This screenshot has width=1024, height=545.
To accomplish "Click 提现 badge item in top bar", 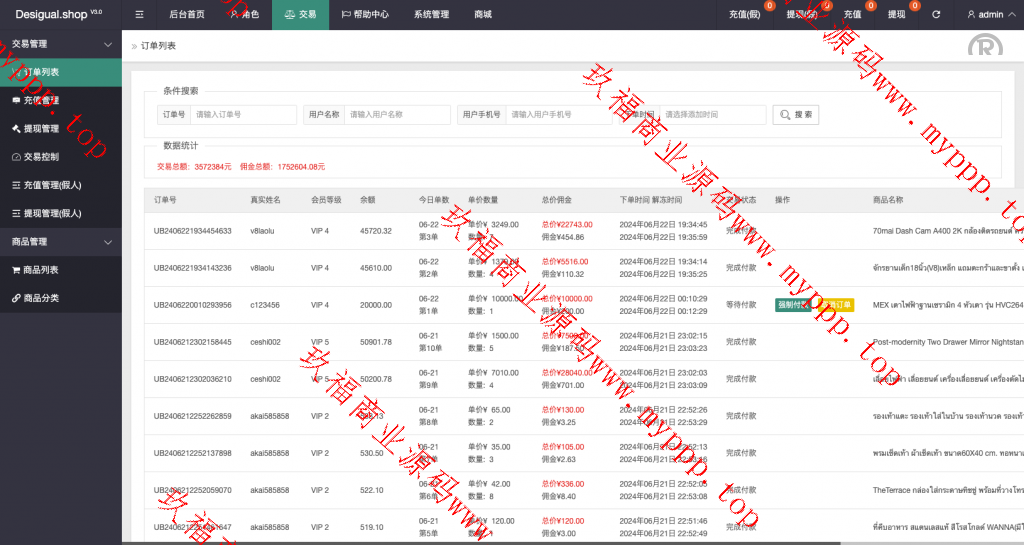I will pos(896,15).
